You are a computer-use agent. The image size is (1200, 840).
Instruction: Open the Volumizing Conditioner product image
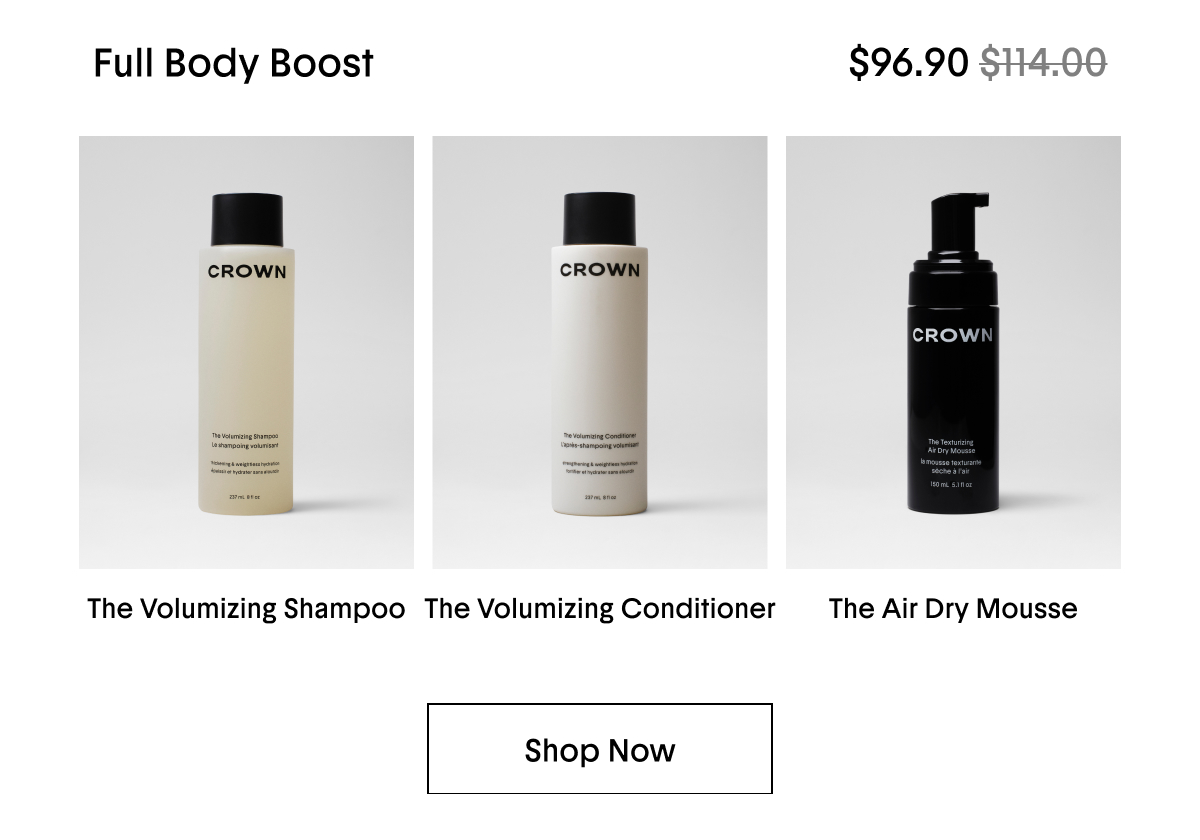[600, 352]
